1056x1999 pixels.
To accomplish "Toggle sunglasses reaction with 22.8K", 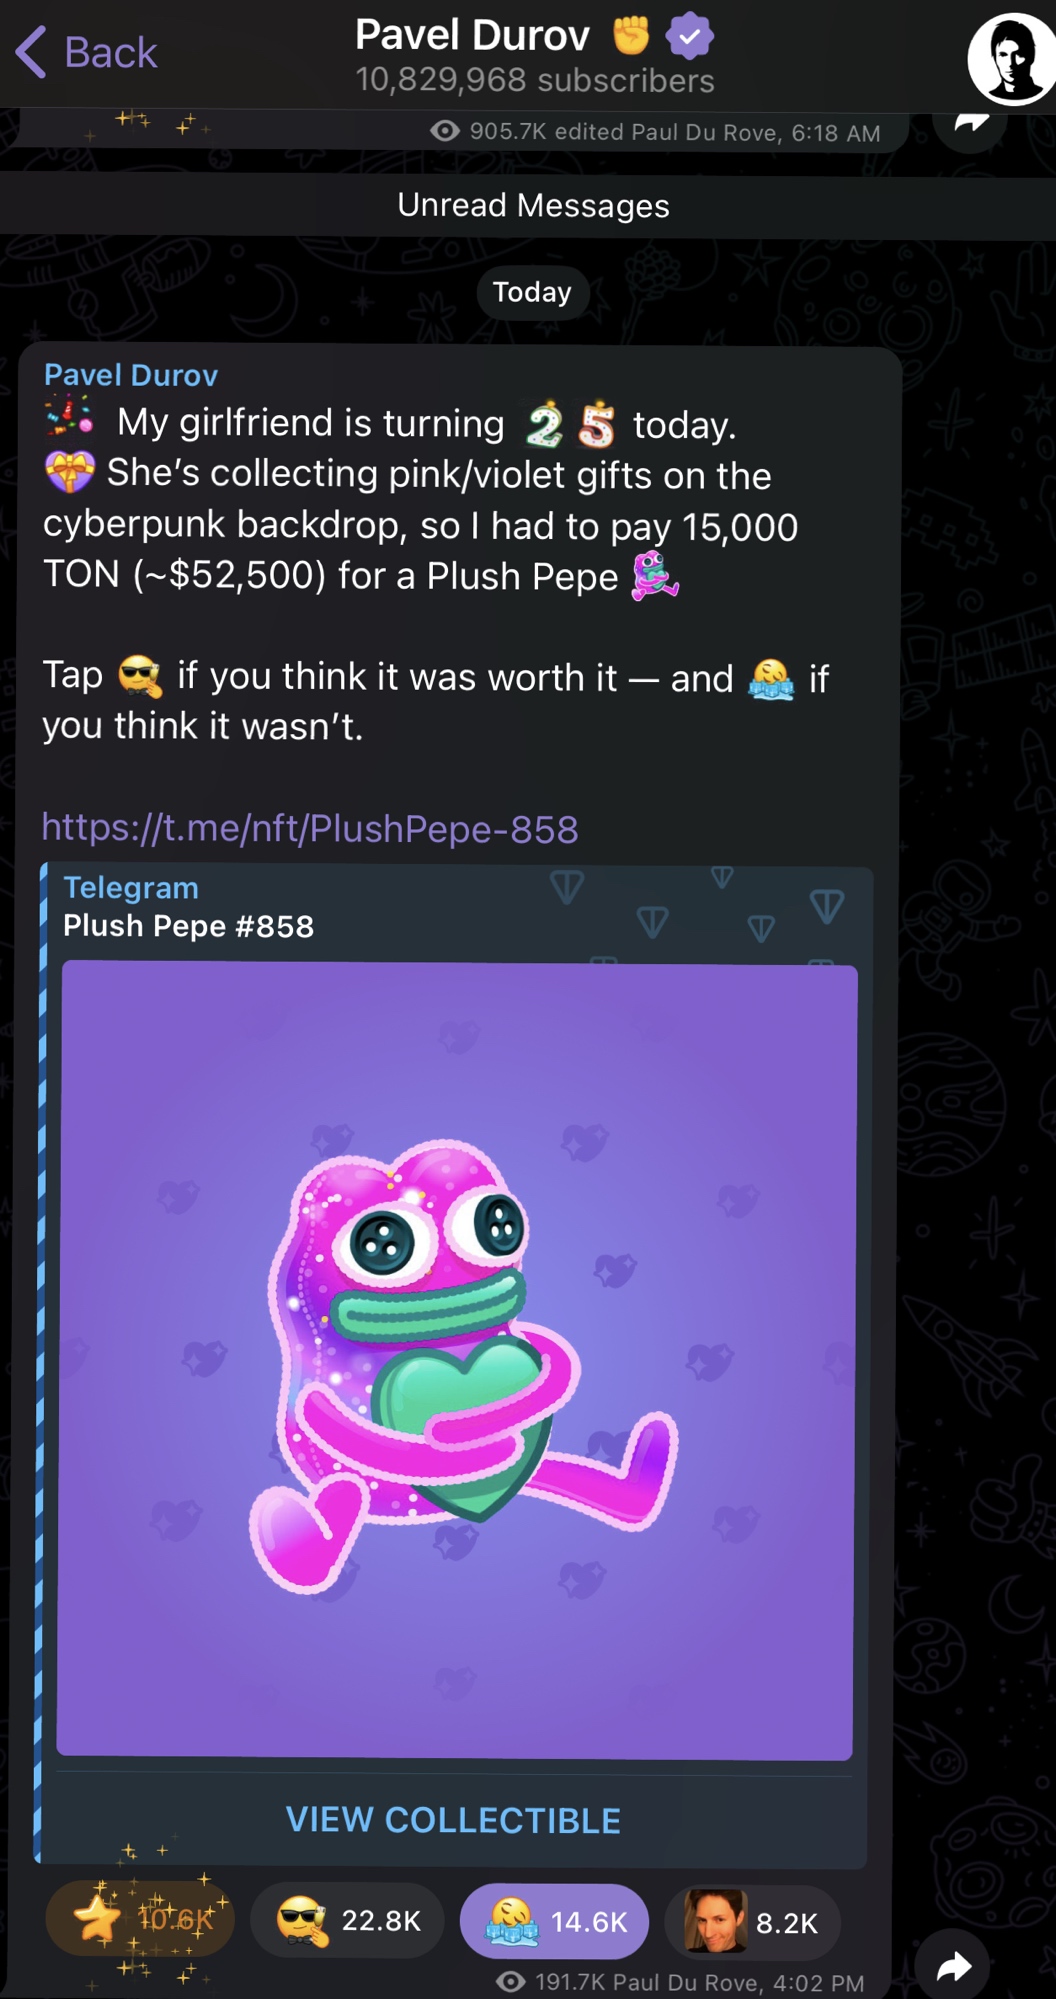I will click(347, 1920).
